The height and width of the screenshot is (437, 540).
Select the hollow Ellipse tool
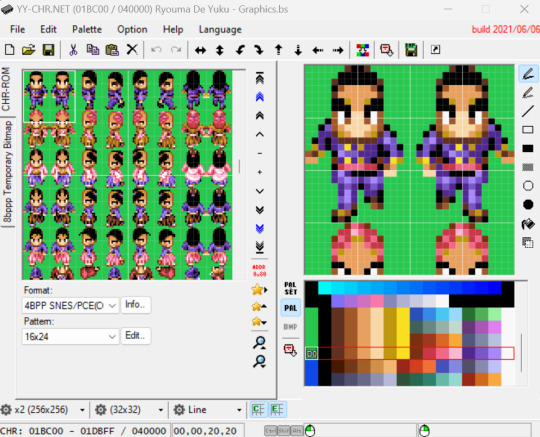click(x=528, y=186)
